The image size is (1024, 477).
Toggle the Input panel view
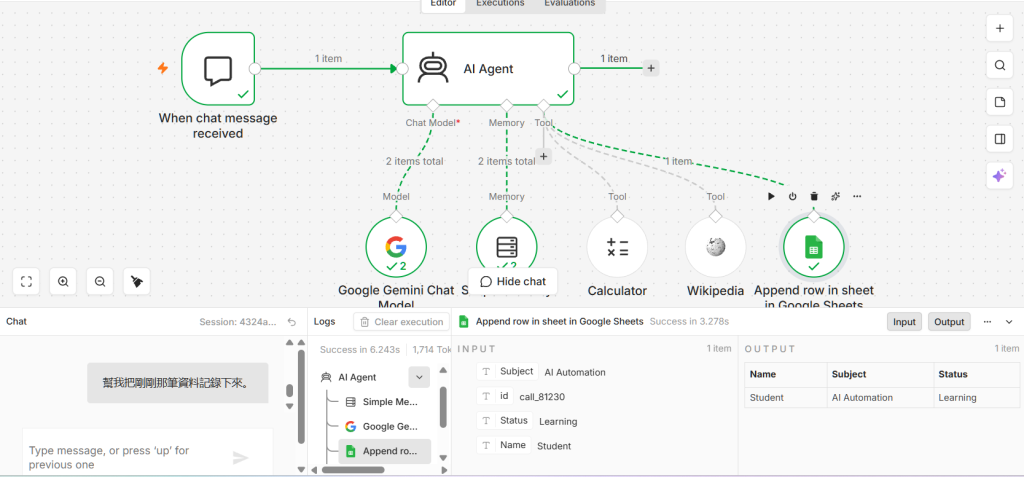tap(904, 321)
